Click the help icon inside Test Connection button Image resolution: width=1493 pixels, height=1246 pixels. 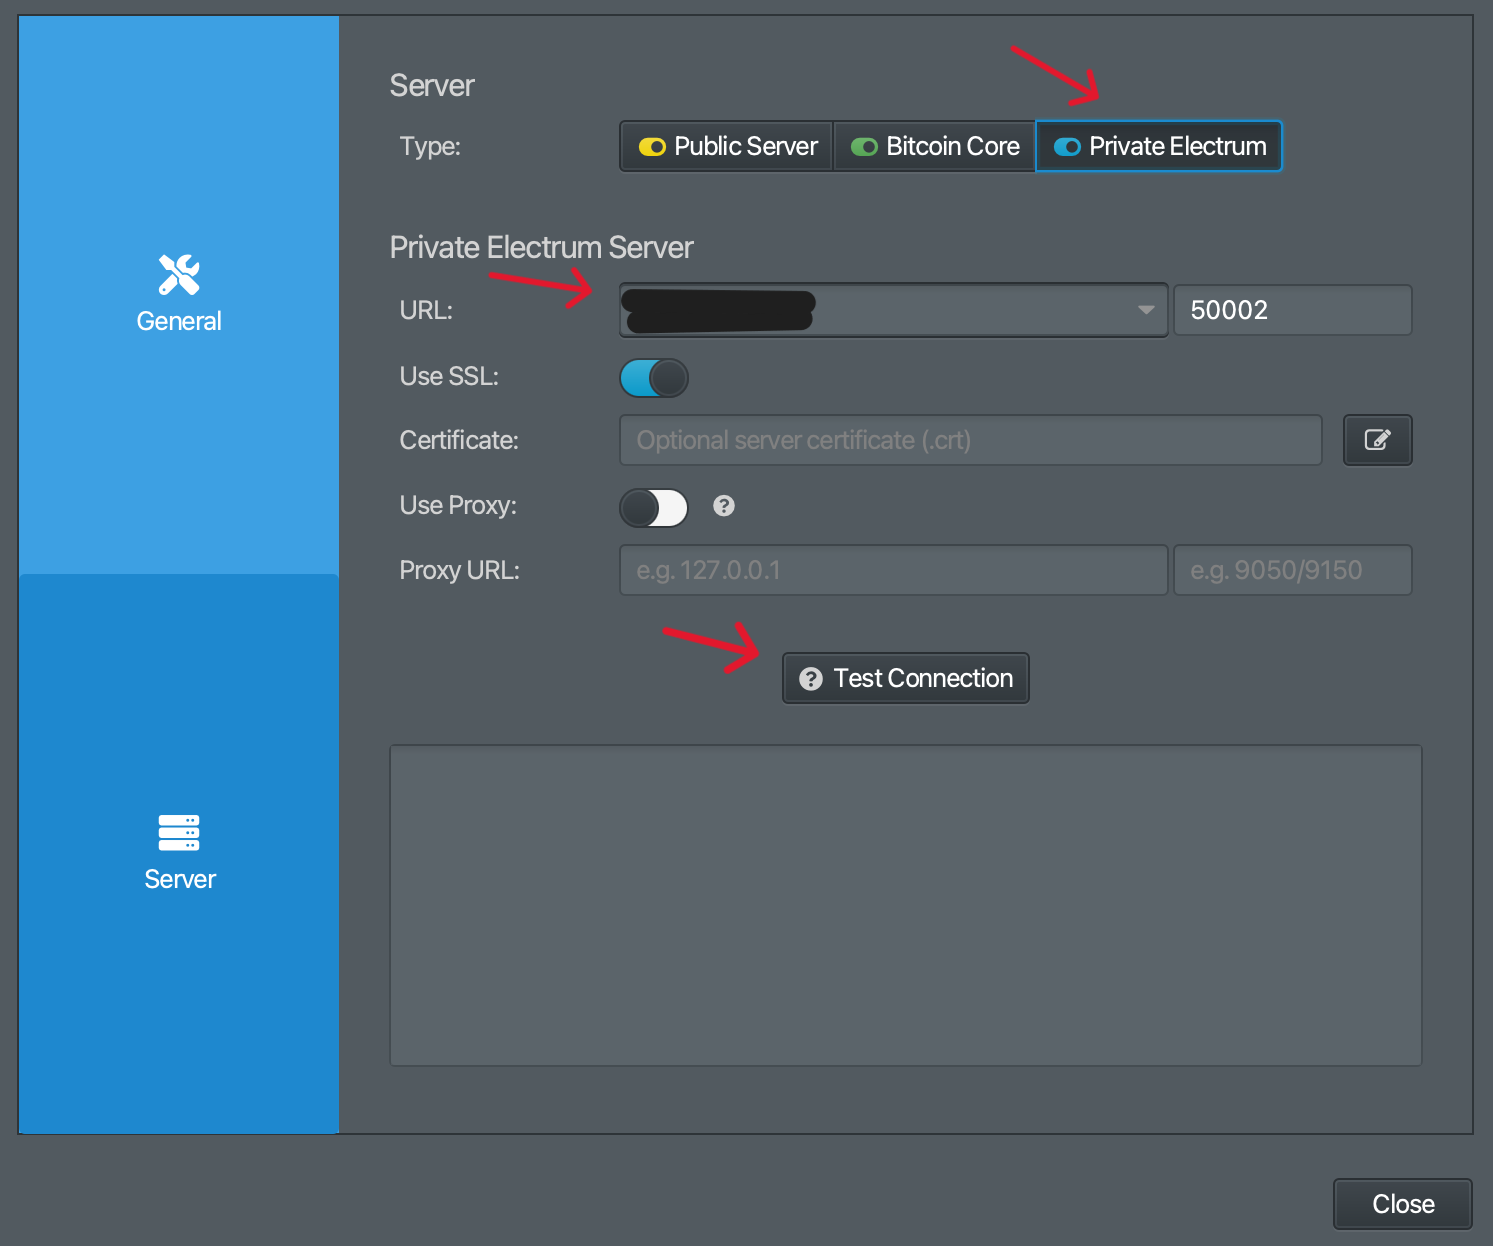(x=810, y=678)
